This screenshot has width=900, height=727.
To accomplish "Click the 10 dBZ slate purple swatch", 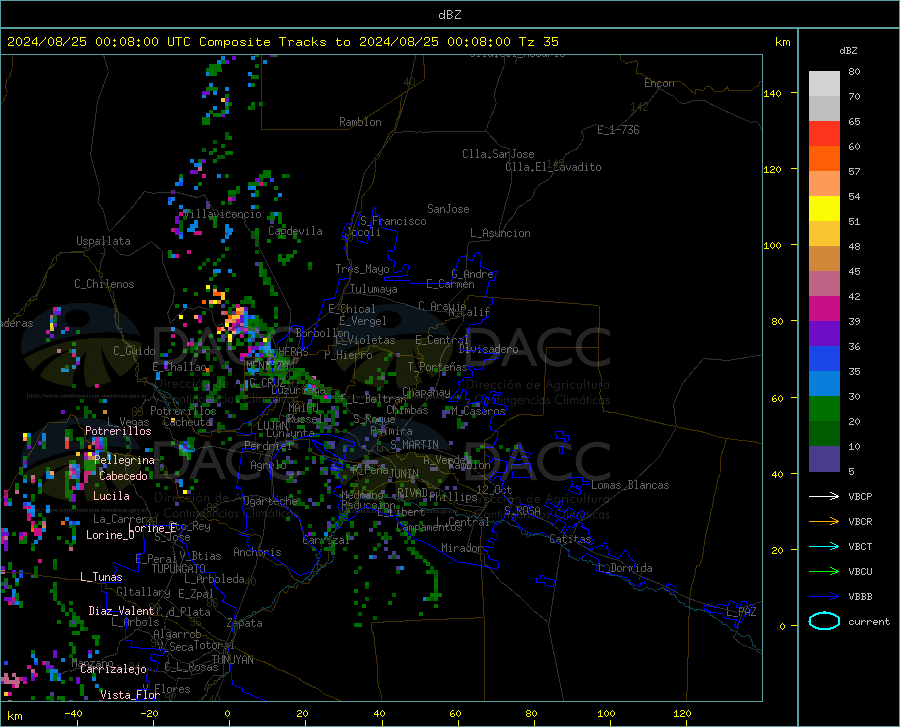I will [x=824, y=459].
